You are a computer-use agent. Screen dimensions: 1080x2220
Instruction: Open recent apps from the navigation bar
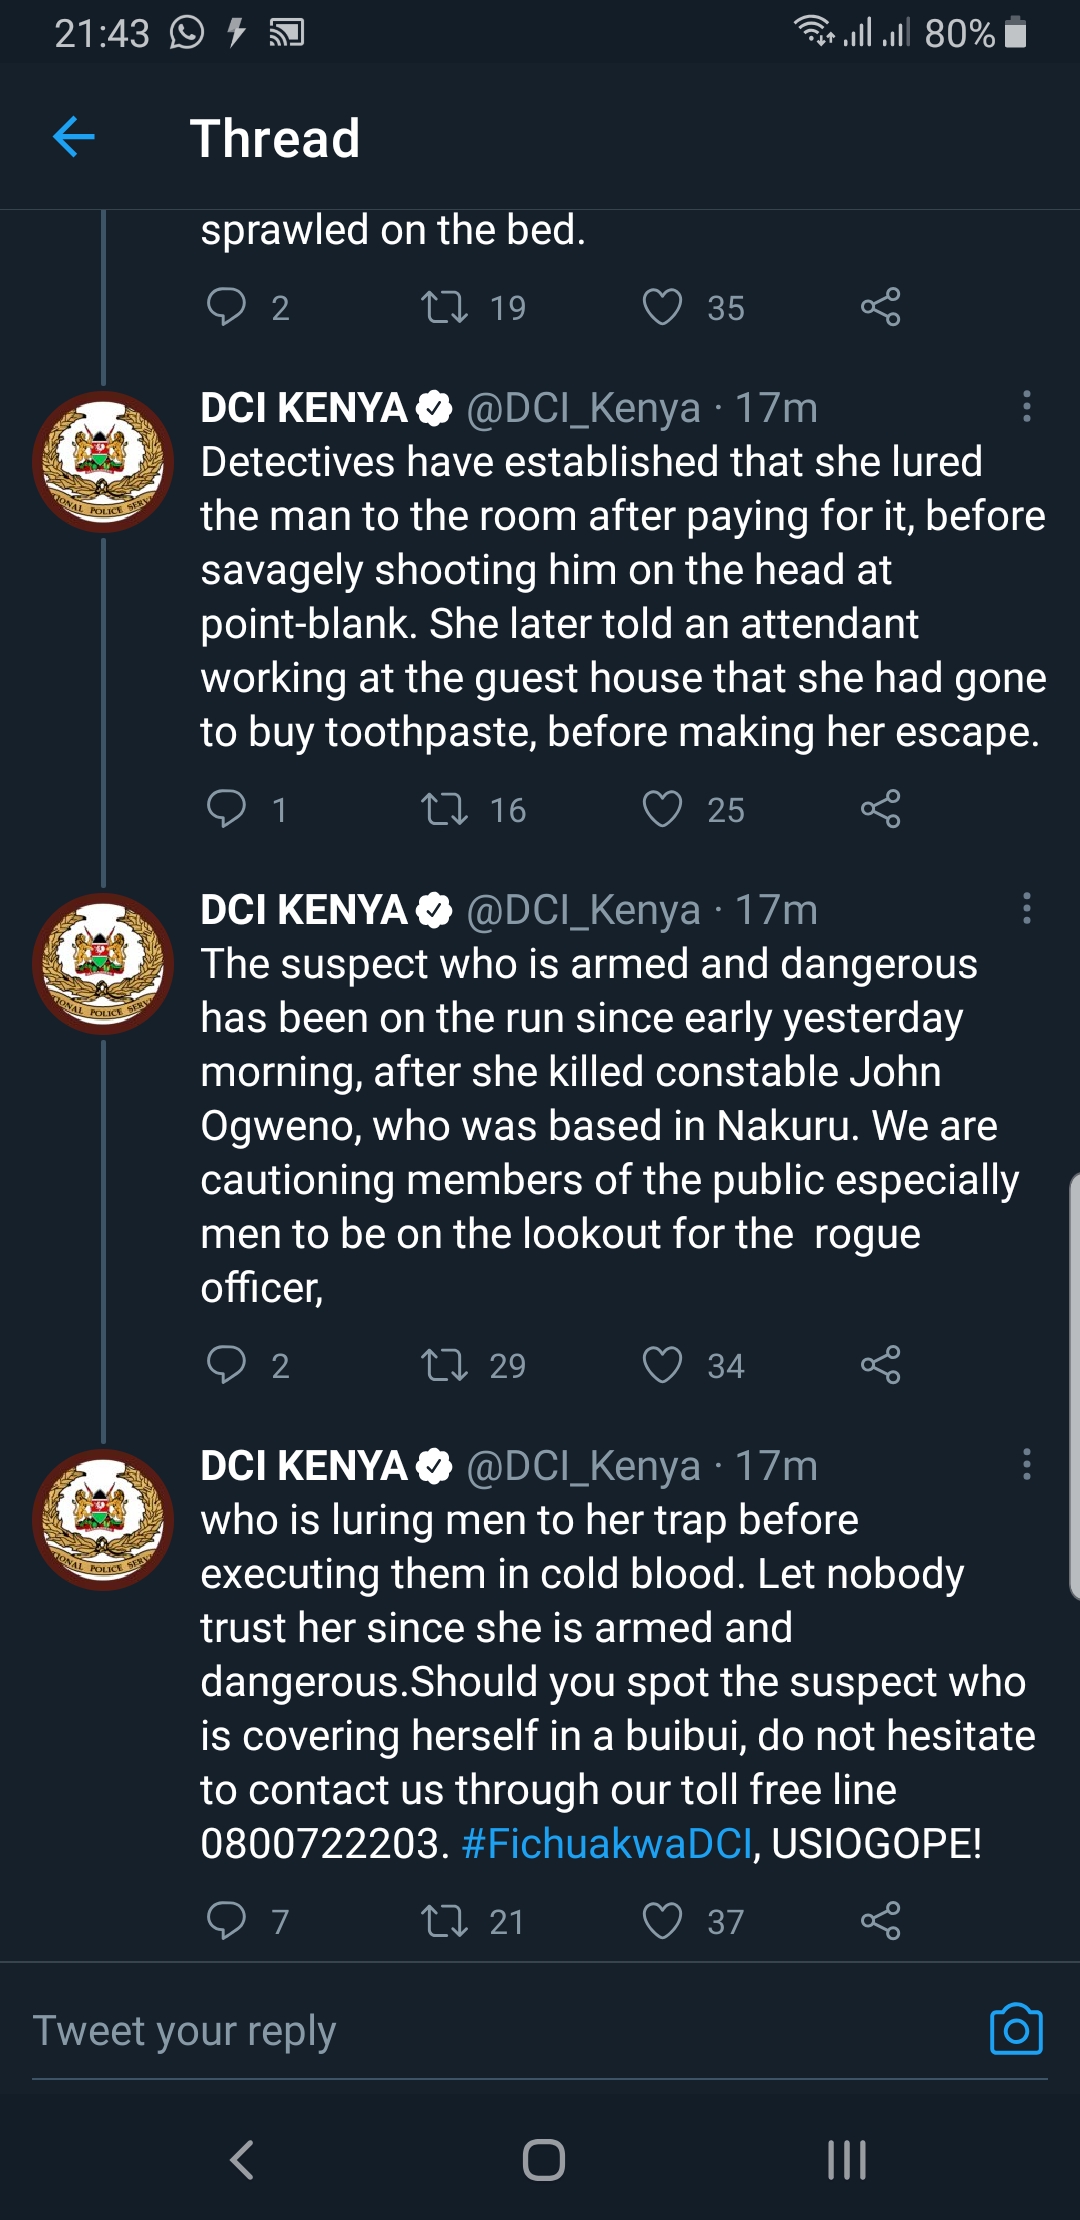point(846,2159)
